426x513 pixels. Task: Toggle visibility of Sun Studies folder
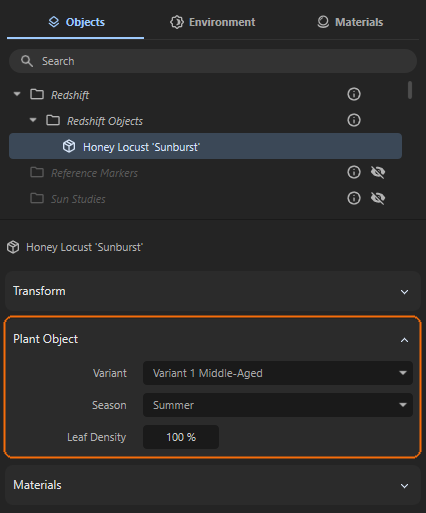pyautogui.click(x=378, y=198)
